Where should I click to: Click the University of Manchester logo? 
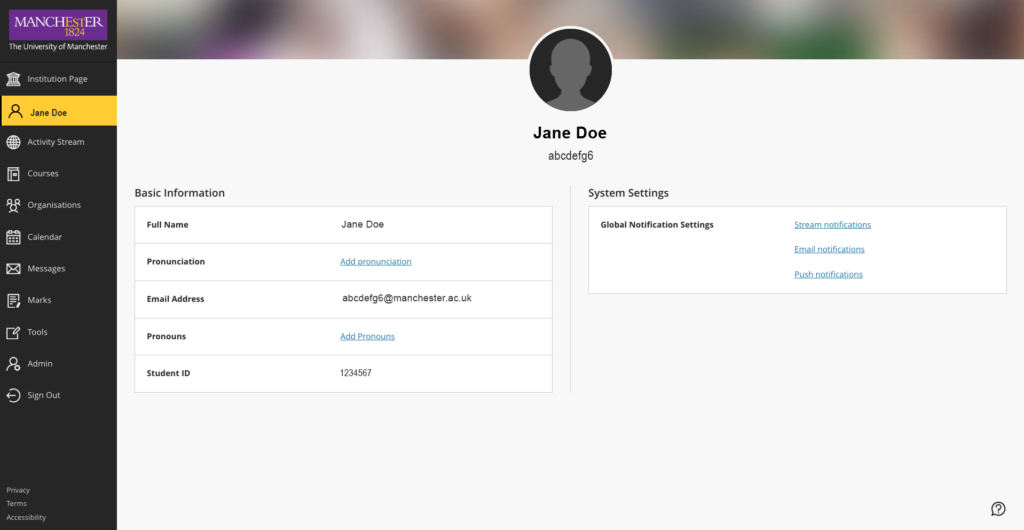click(x=58, y=30)
